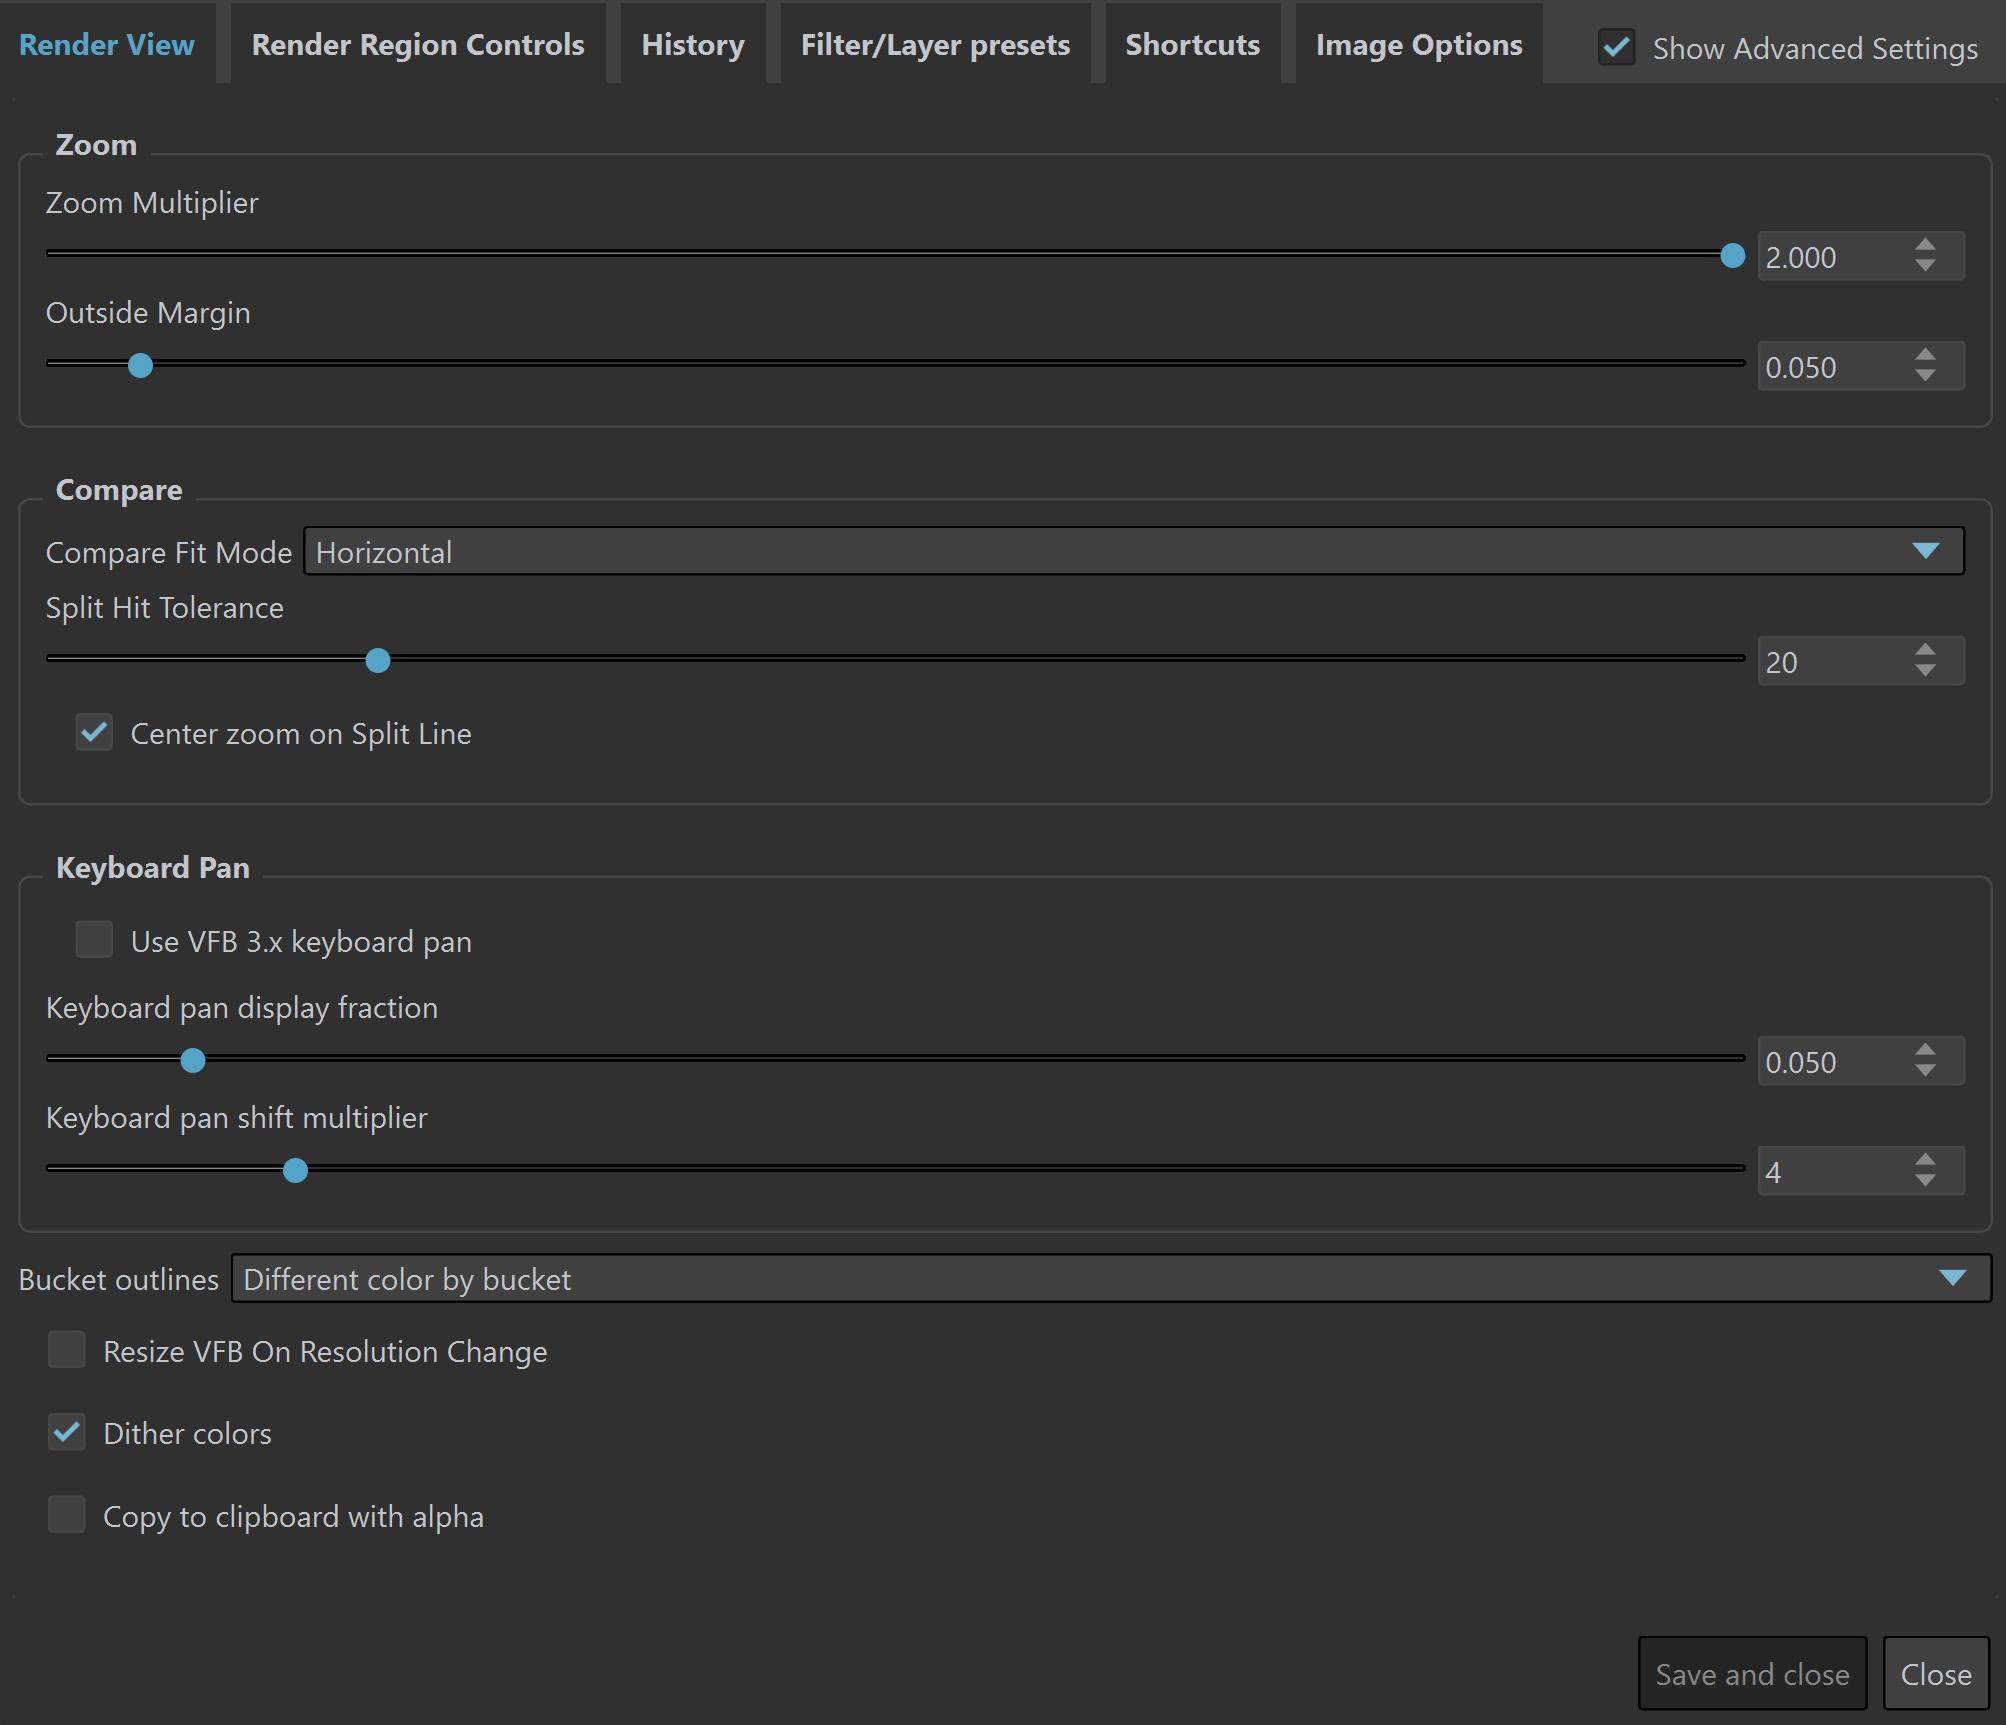The height and width of the screenshot is (1725, 2006).
Task: Disable Dither colors option
Action: [67, 1433]
